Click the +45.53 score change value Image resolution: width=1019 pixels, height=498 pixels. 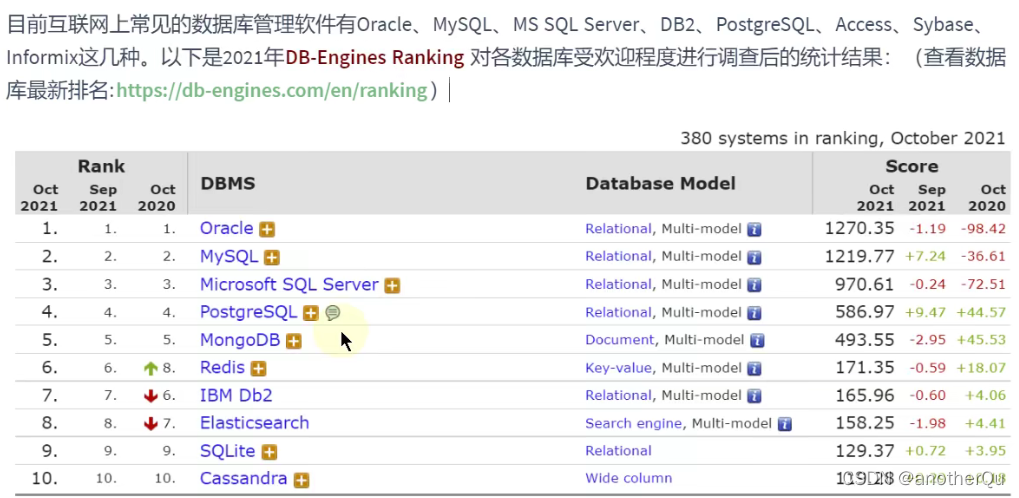(x=981, y=341)
